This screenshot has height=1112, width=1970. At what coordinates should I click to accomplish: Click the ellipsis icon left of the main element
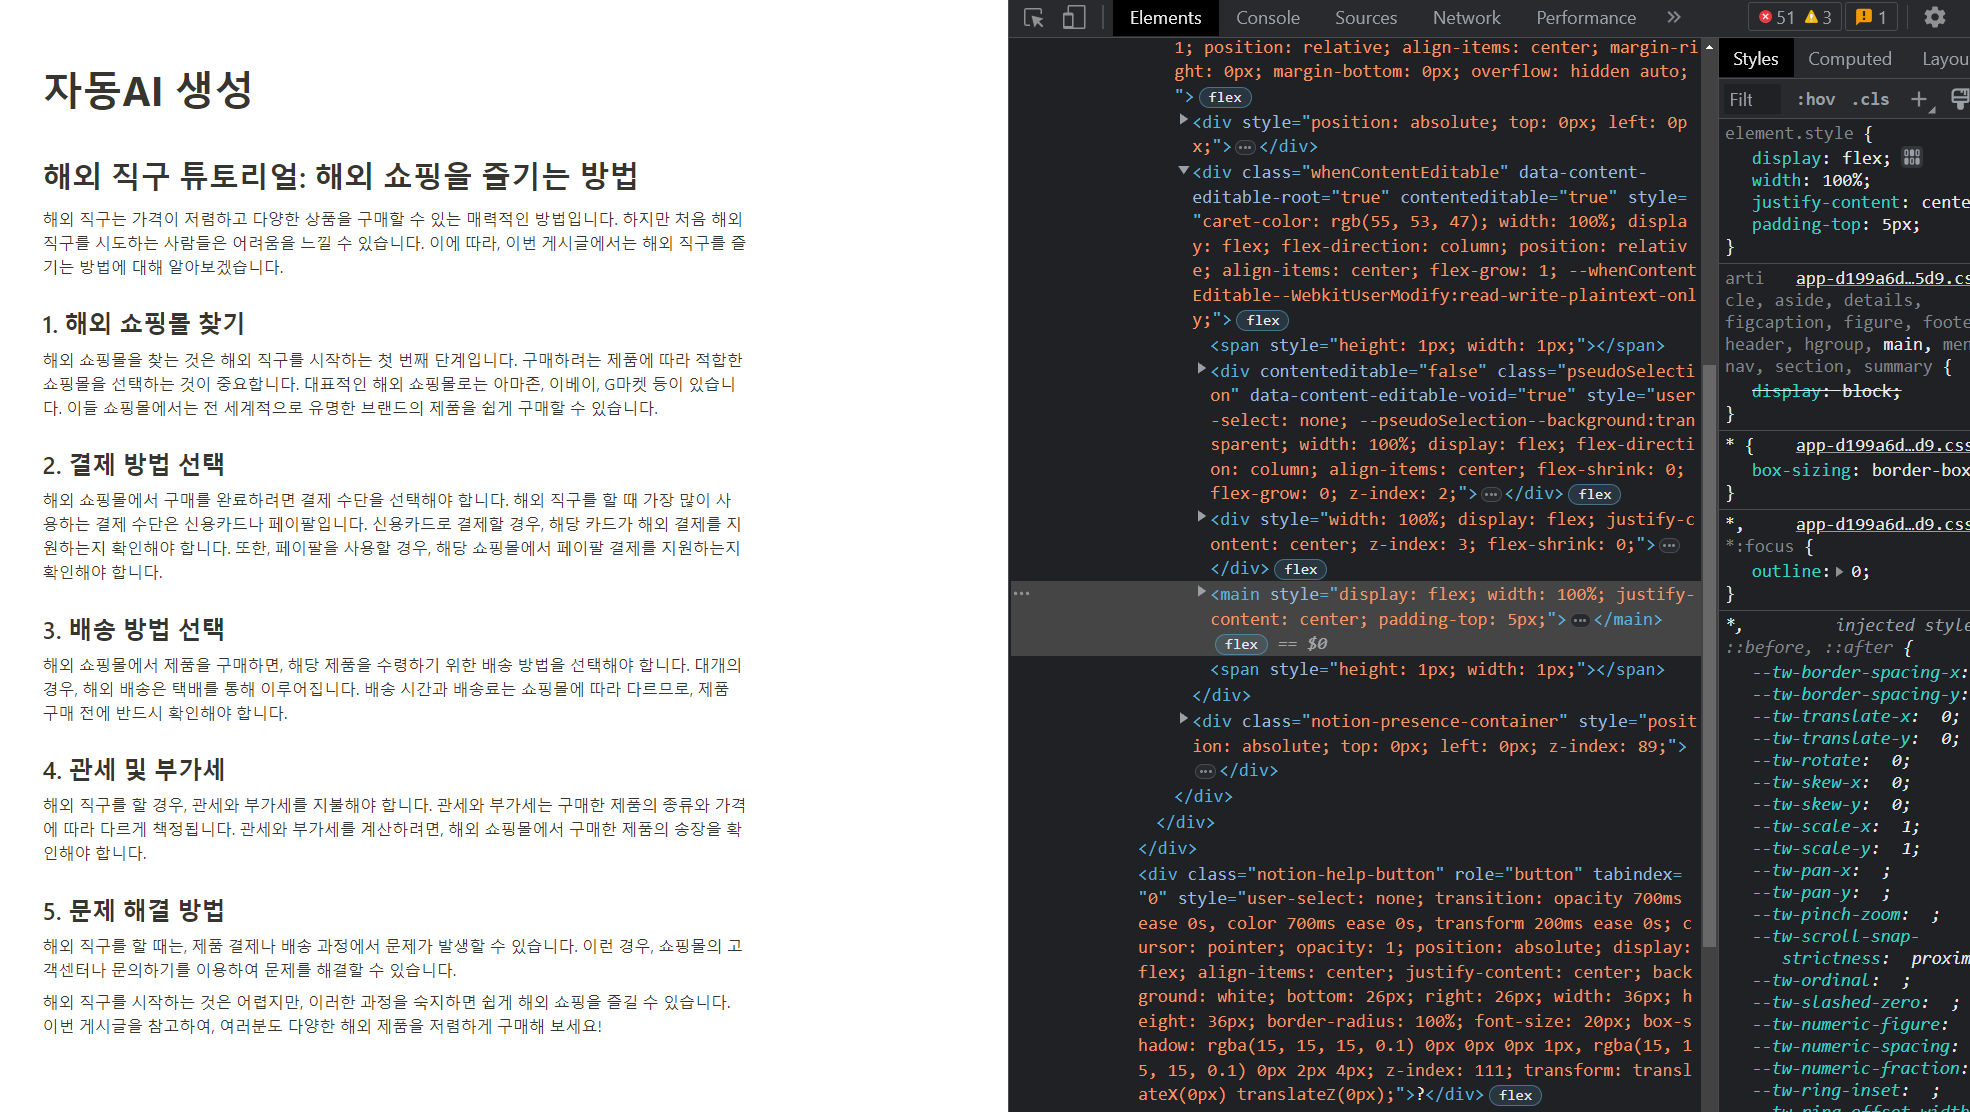[1021, 593]
